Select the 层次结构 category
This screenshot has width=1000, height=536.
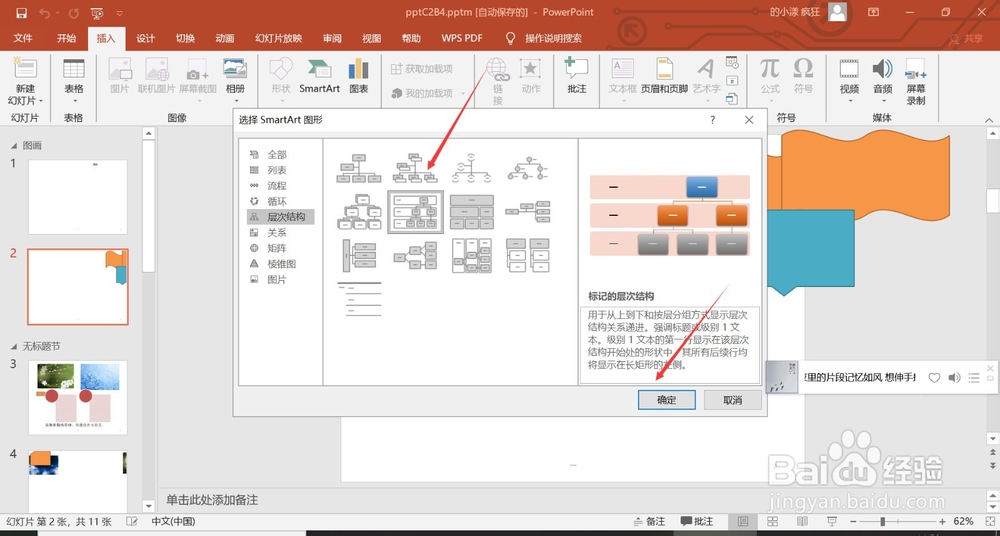[280, 217]
